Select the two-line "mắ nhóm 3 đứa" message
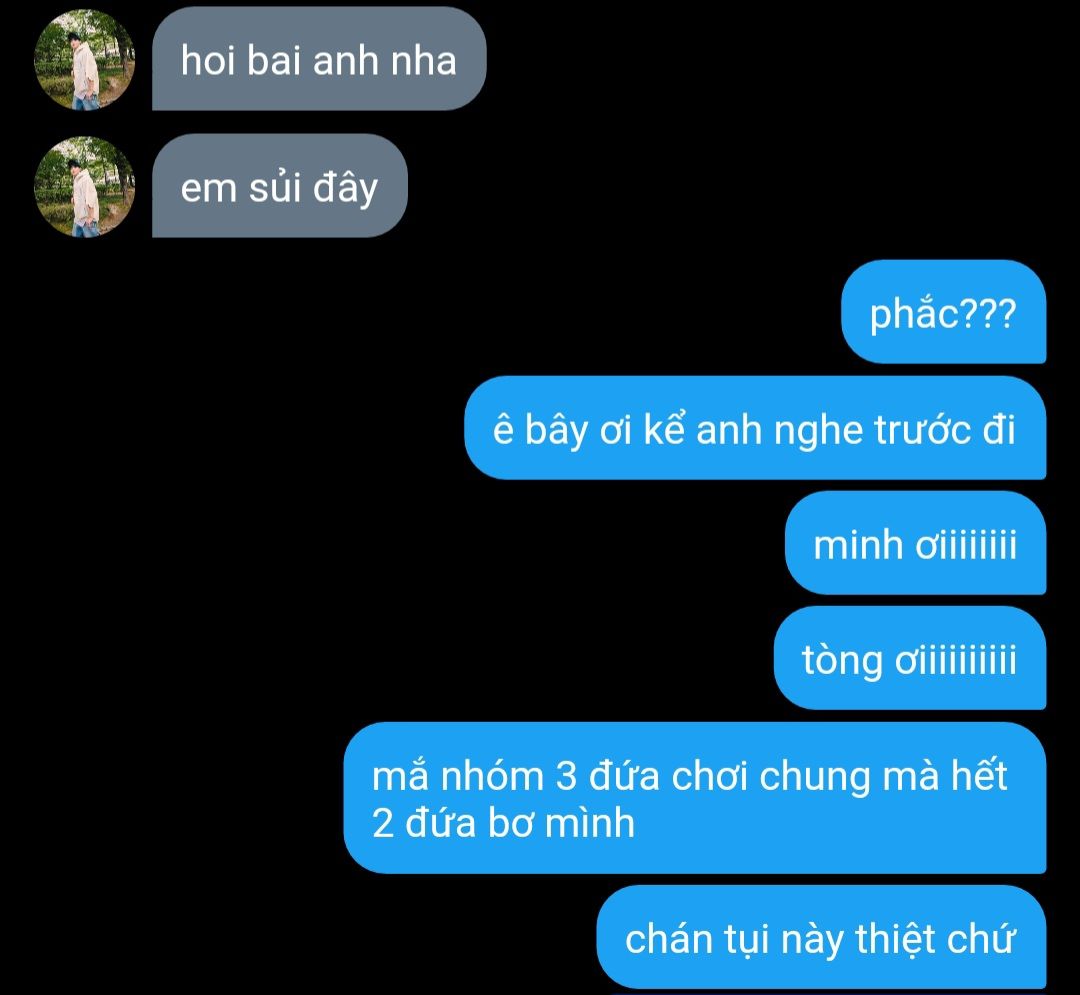Screen dimensions: 1080x995 click(x=695, y=798)
